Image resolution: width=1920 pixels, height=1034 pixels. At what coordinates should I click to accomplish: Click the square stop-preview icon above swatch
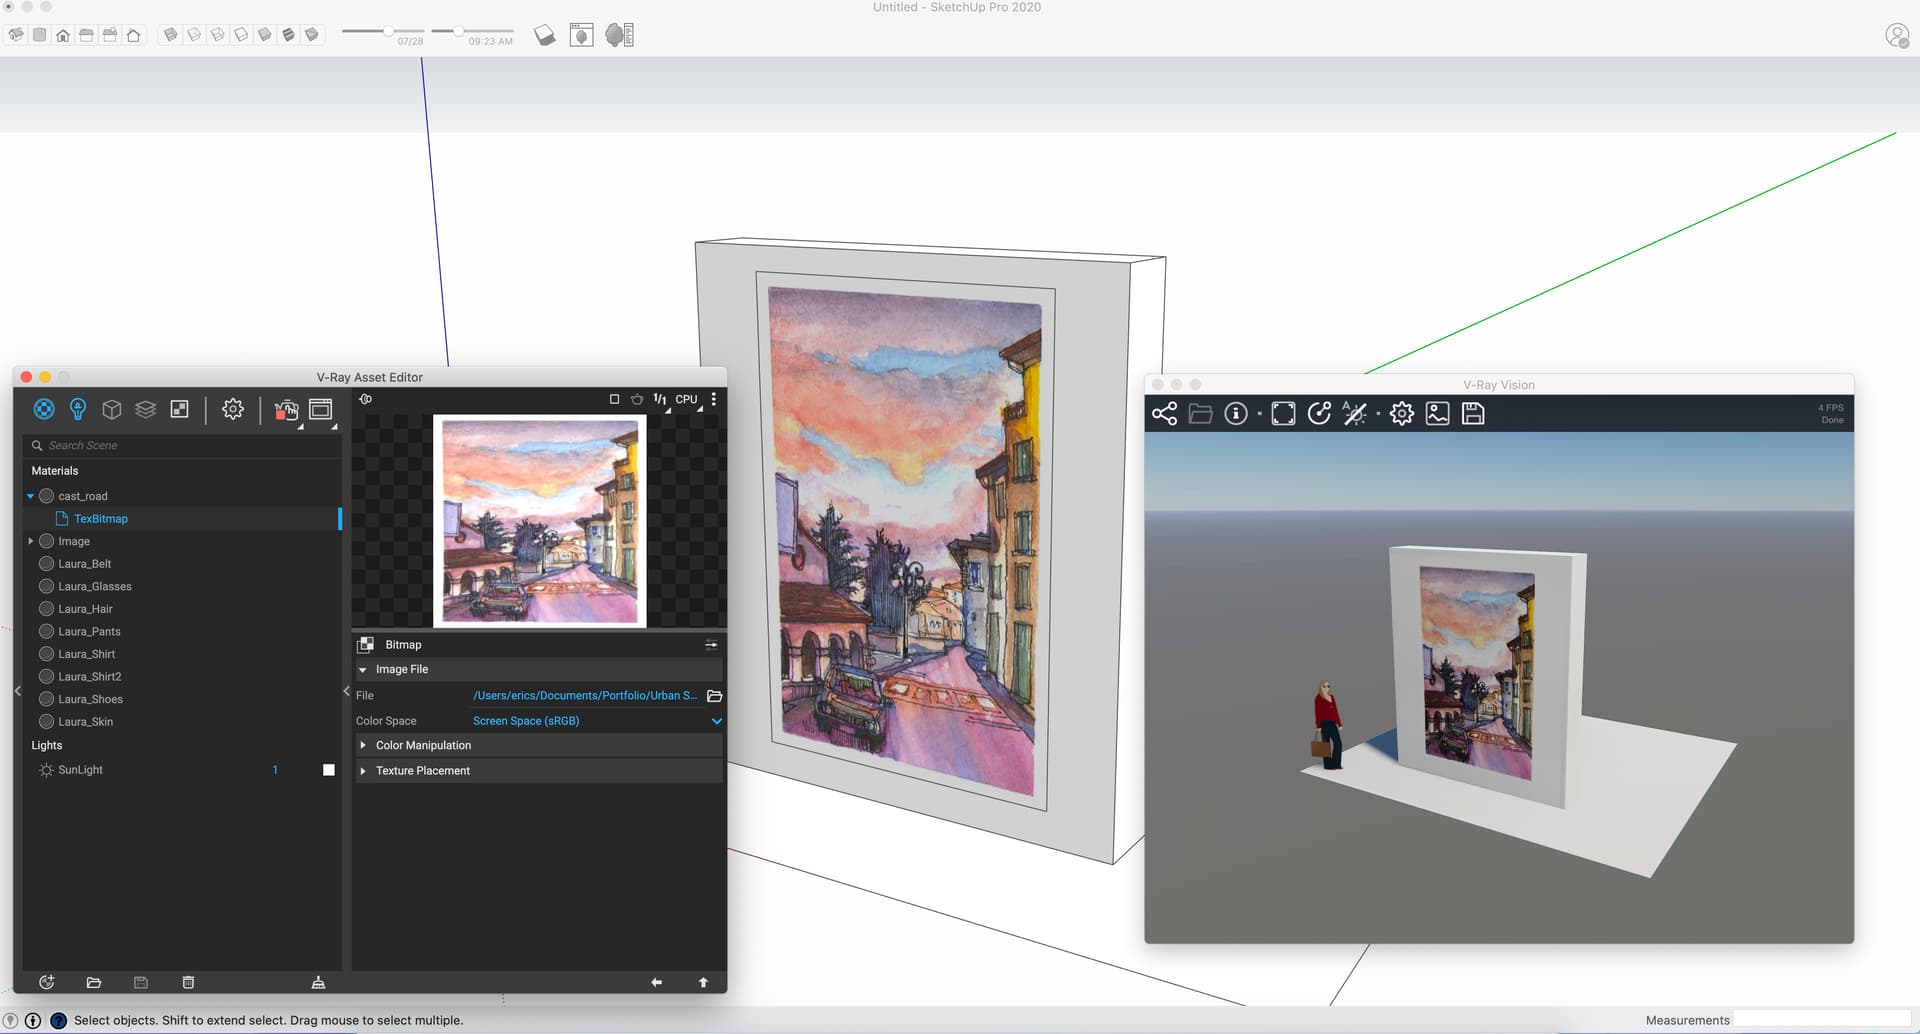[x=614, y=399]
